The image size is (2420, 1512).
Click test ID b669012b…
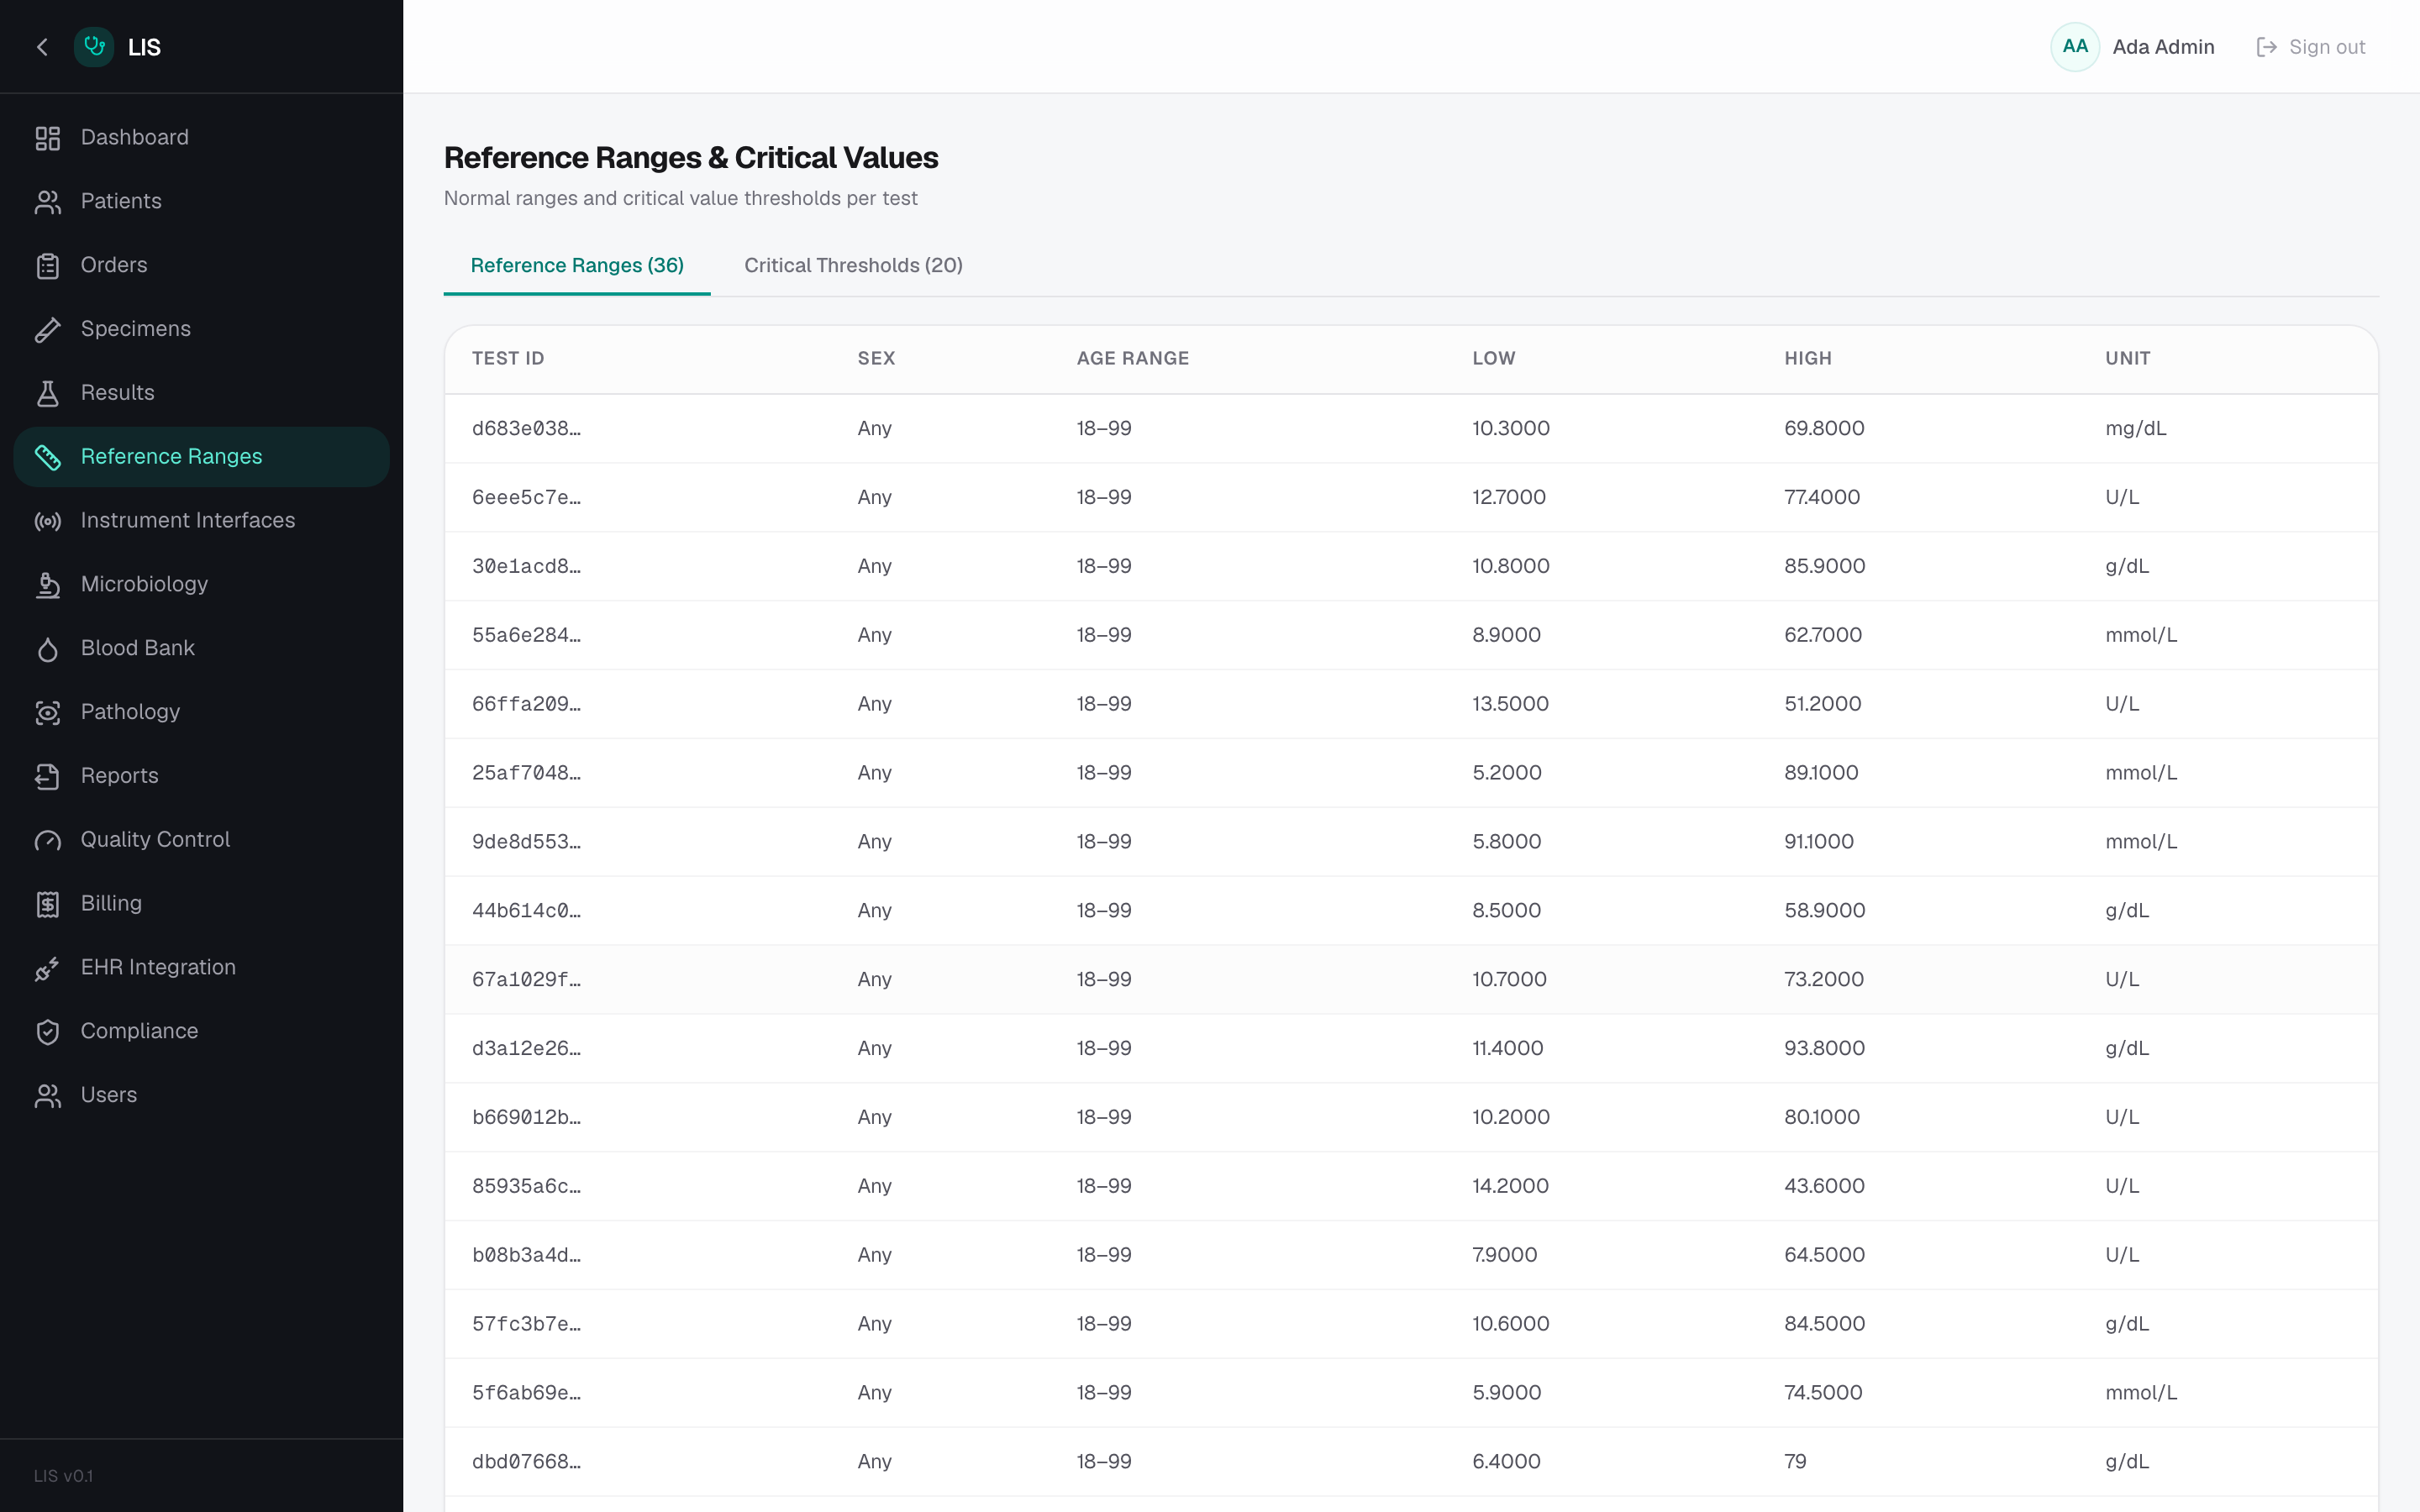click(526, 1117)
